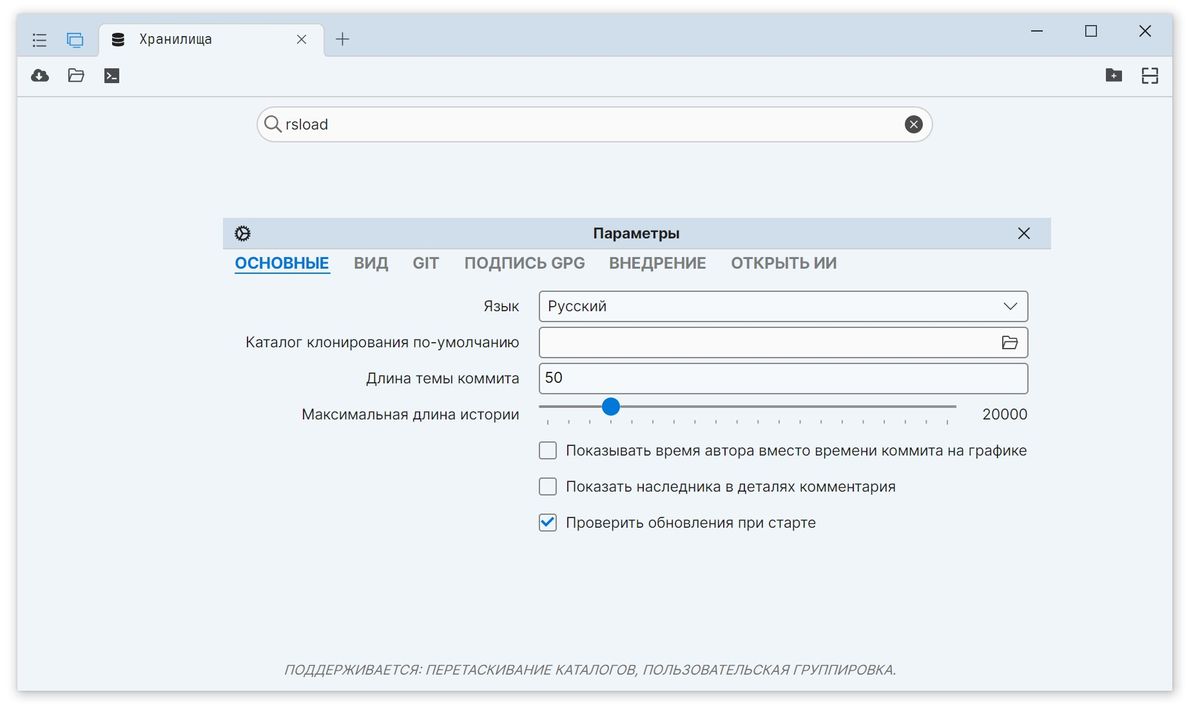Clear the rsload search query
Viewport: 1200px width, 712px height.
(x=913, y=124)
